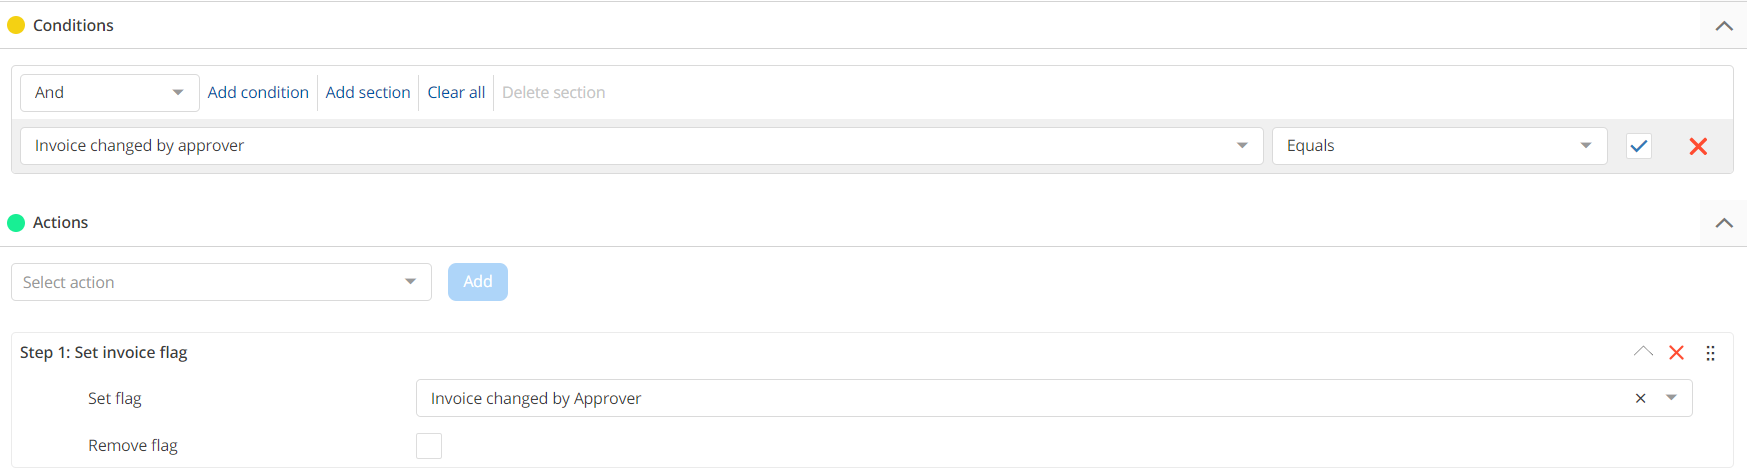The image size is (1747, 471).
Task: Collapse Step 1 with the up caret
Action: (x=1643, y=352)
